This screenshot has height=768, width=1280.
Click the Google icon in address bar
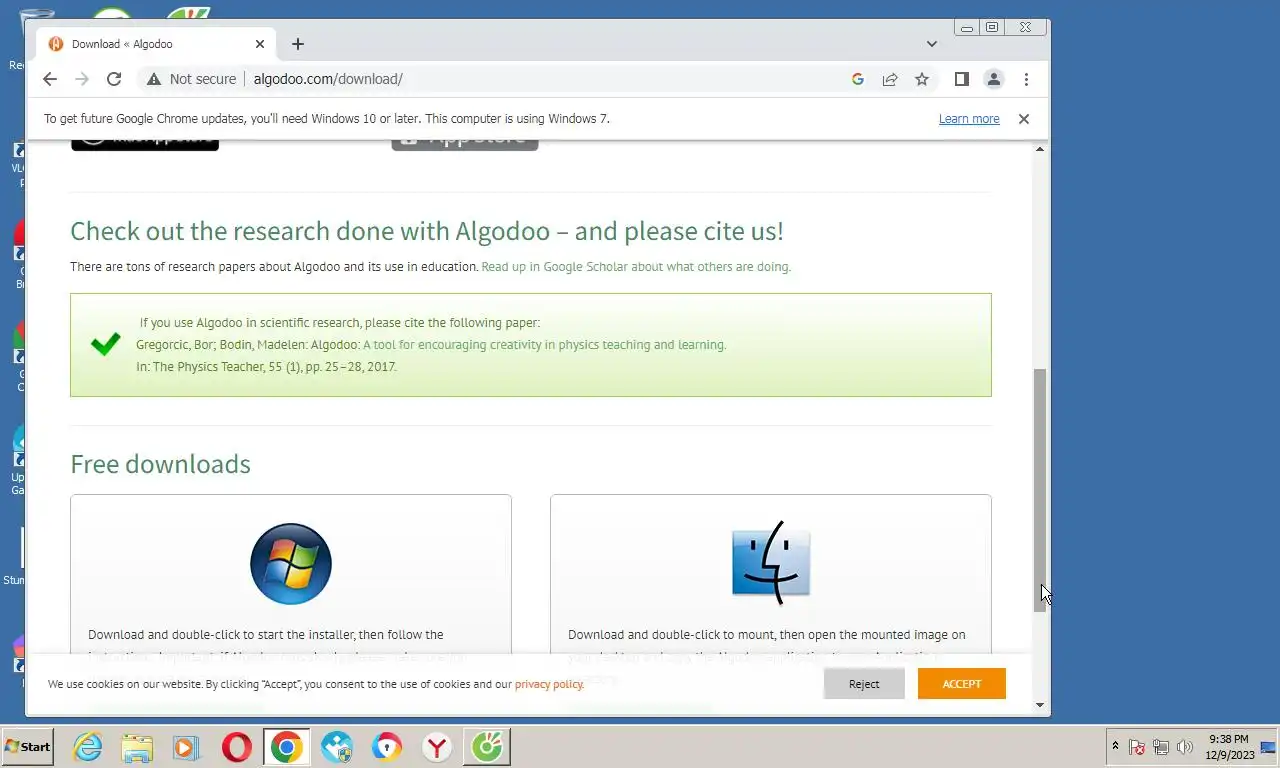point(858,79)
